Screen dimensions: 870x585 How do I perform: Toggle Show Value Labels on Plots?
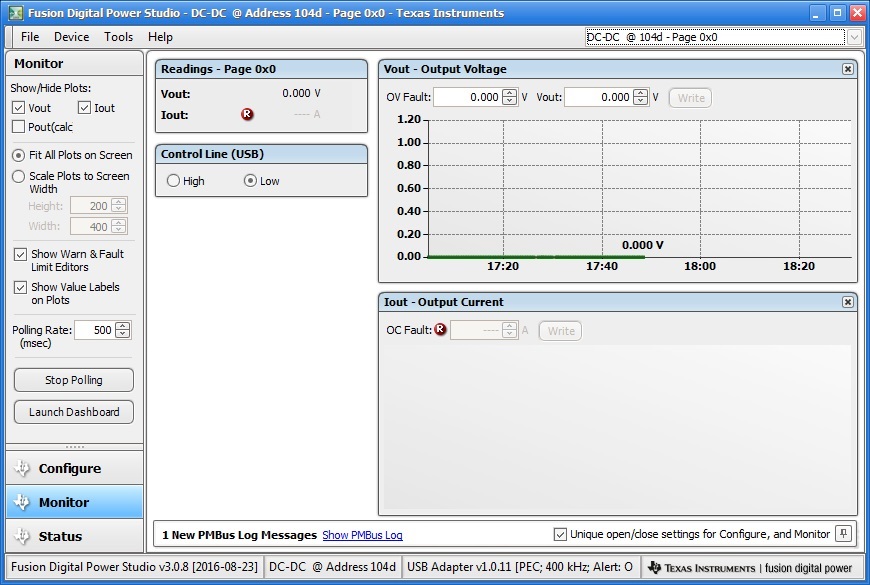[x=21, y=288]
